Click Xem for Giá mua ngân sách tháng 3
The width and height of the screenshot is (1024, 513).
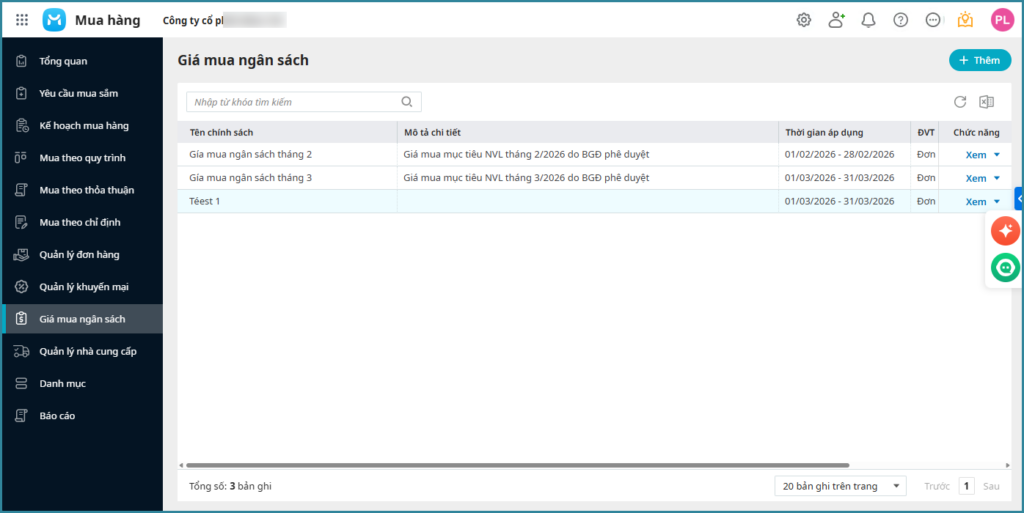(x=976, y=178)
